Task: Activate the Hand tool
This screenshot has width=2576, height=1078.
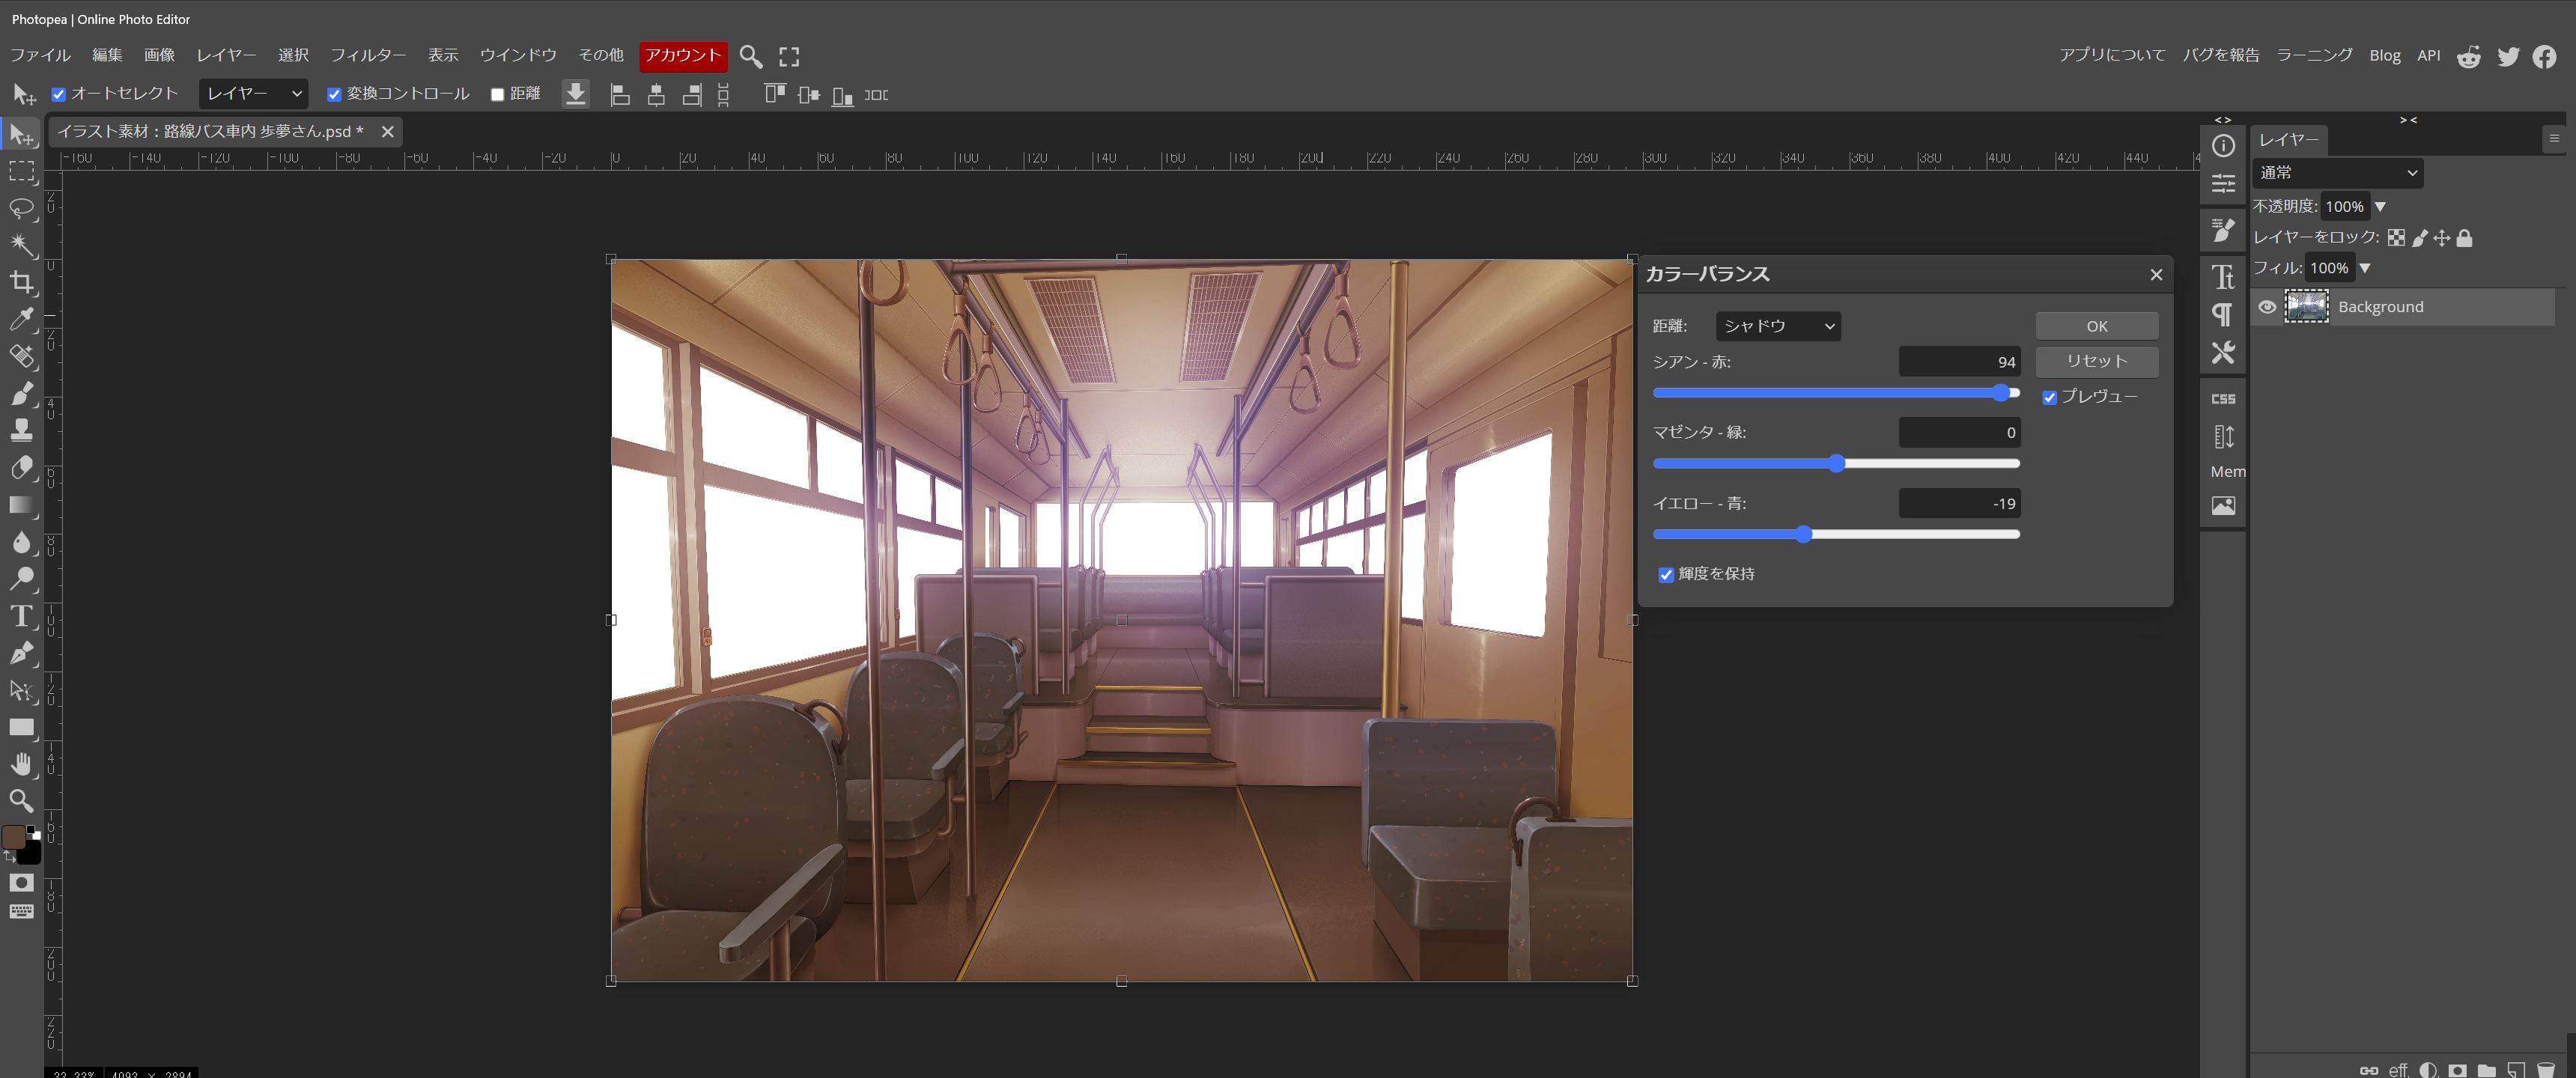Action: (x=21, y=764)
